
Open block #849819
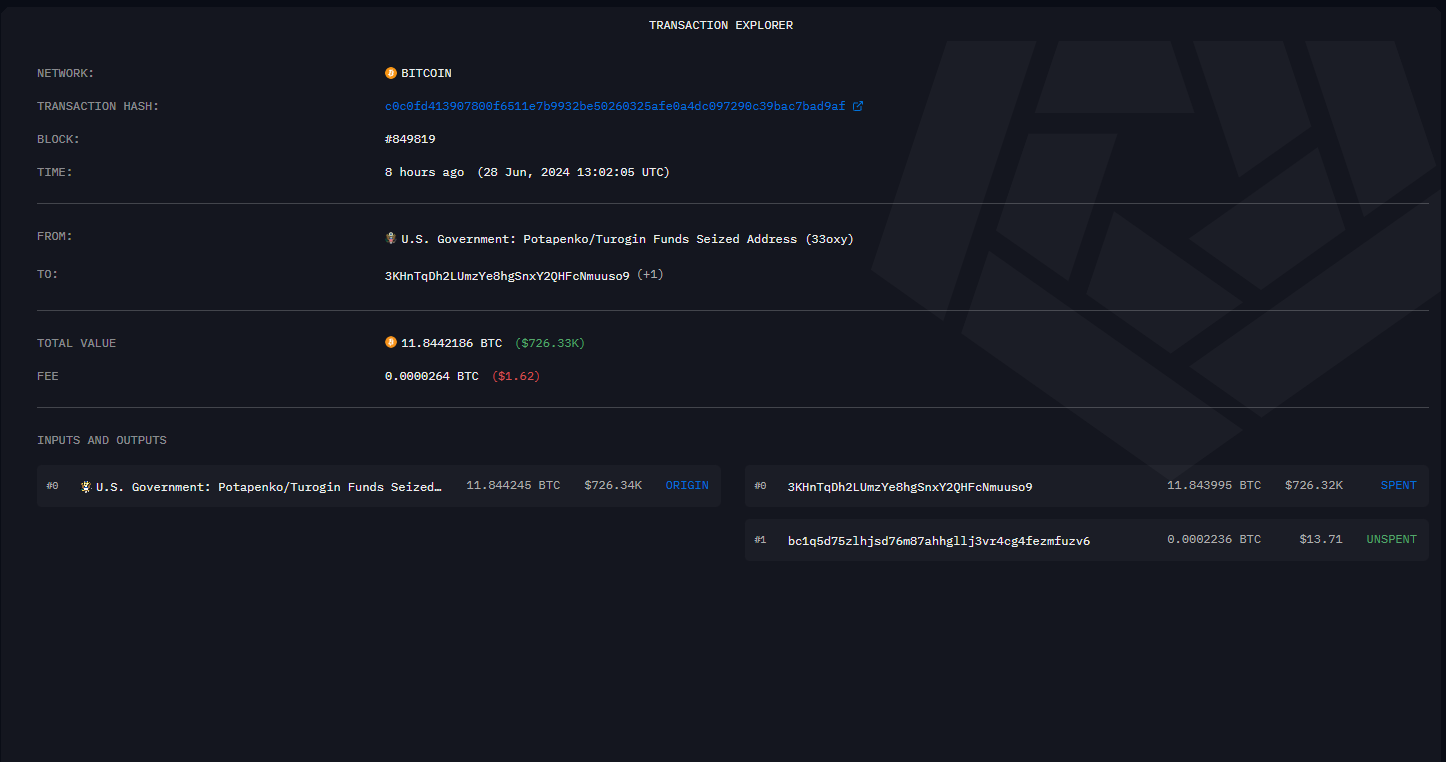point(410,139)
